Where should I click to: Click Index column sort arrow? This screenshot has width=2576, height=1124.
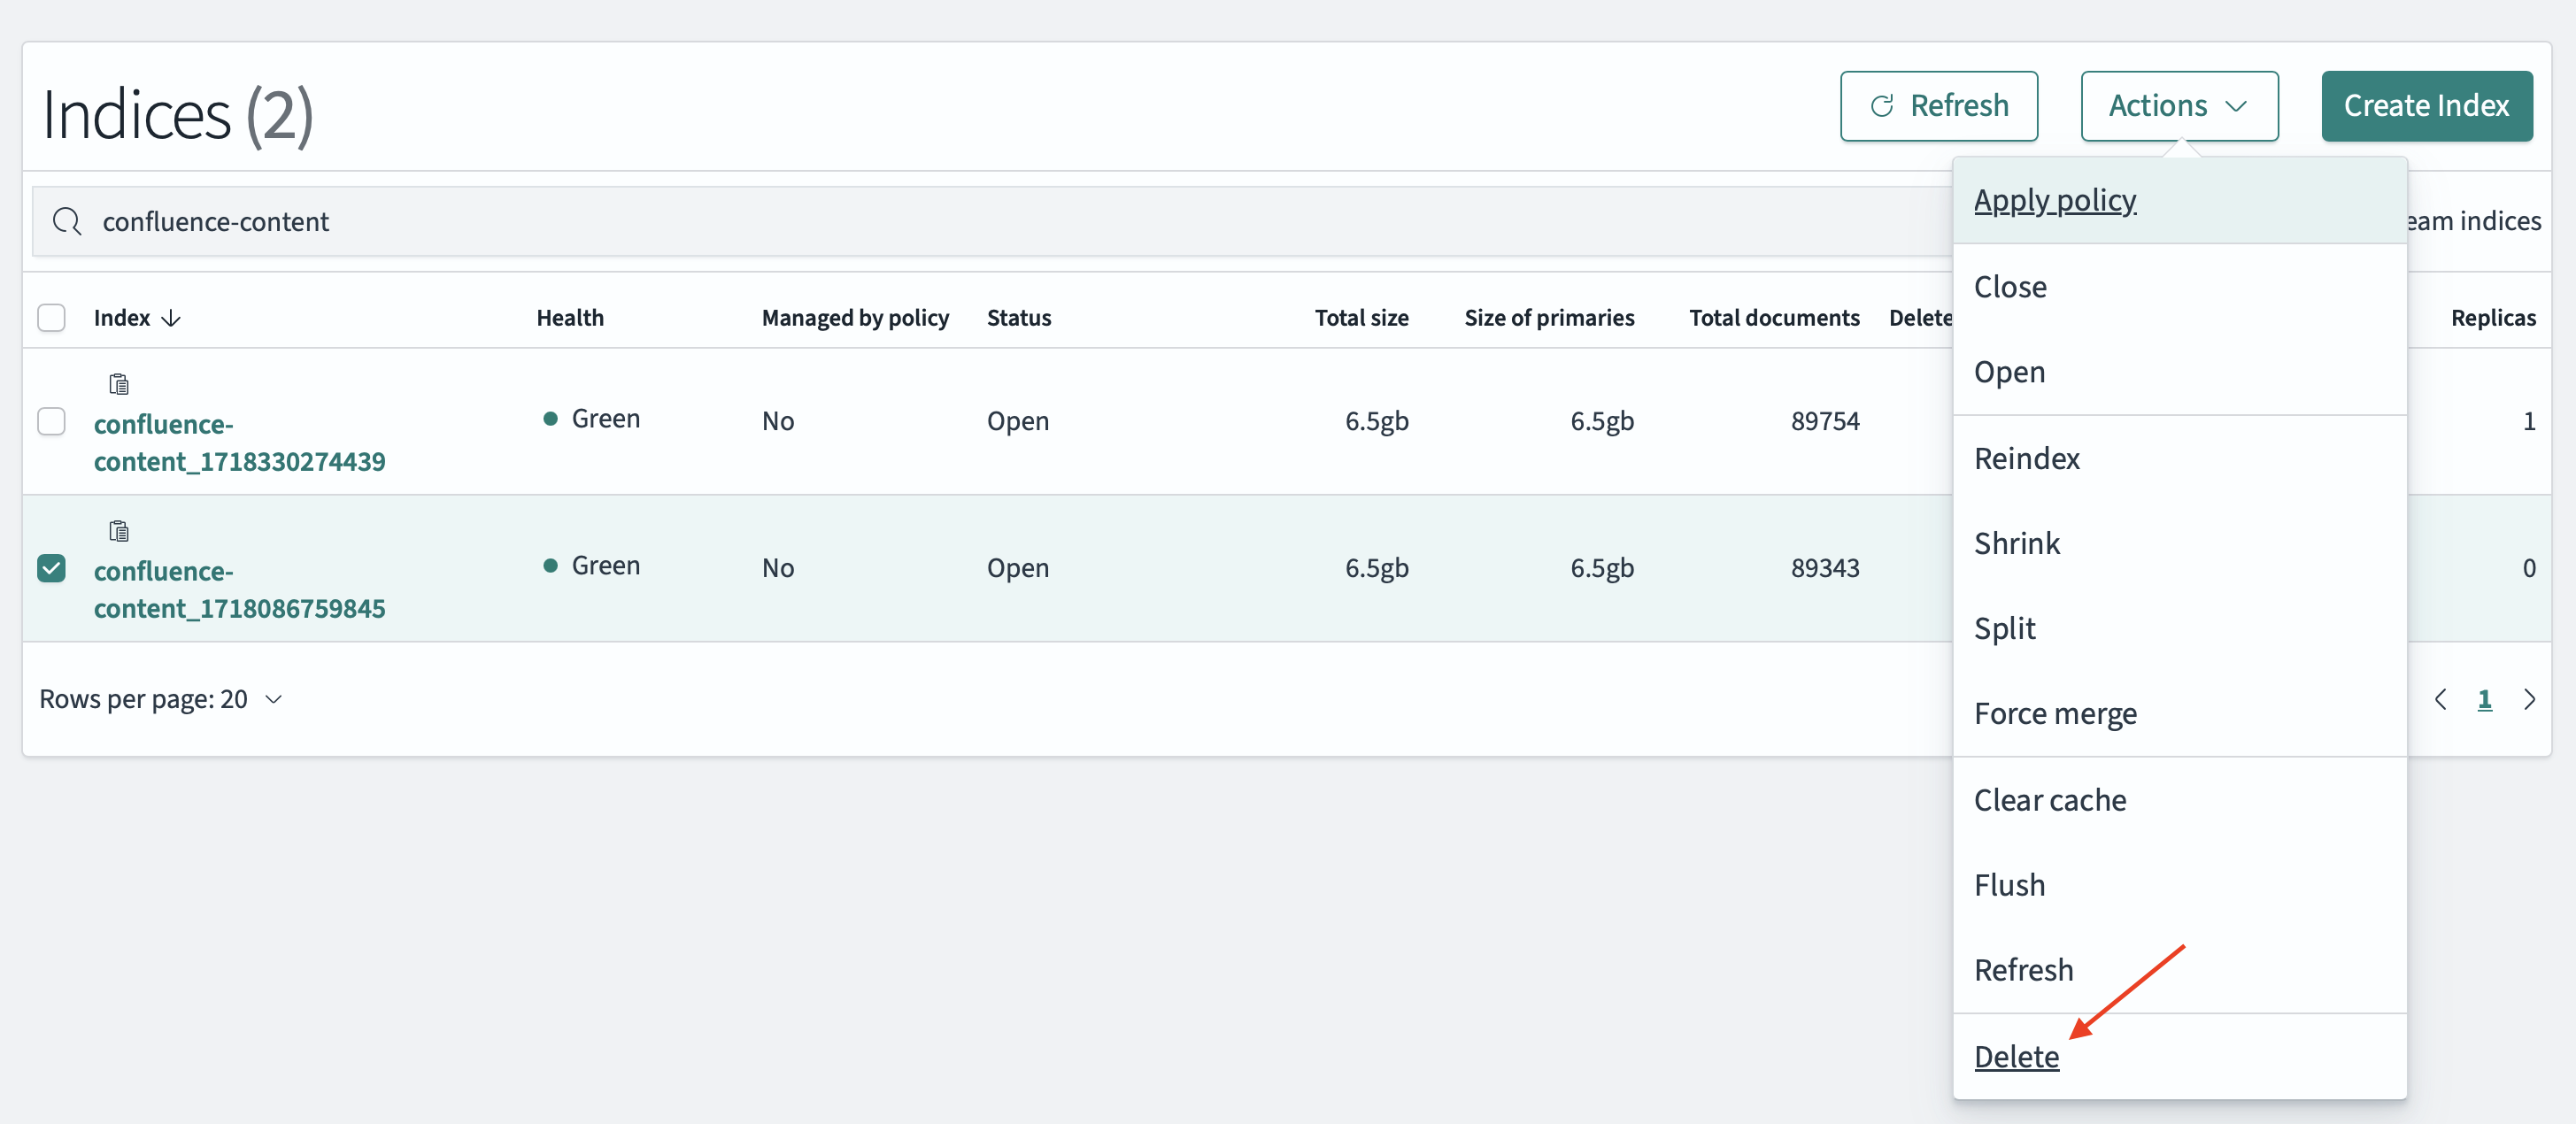[172, 318]
